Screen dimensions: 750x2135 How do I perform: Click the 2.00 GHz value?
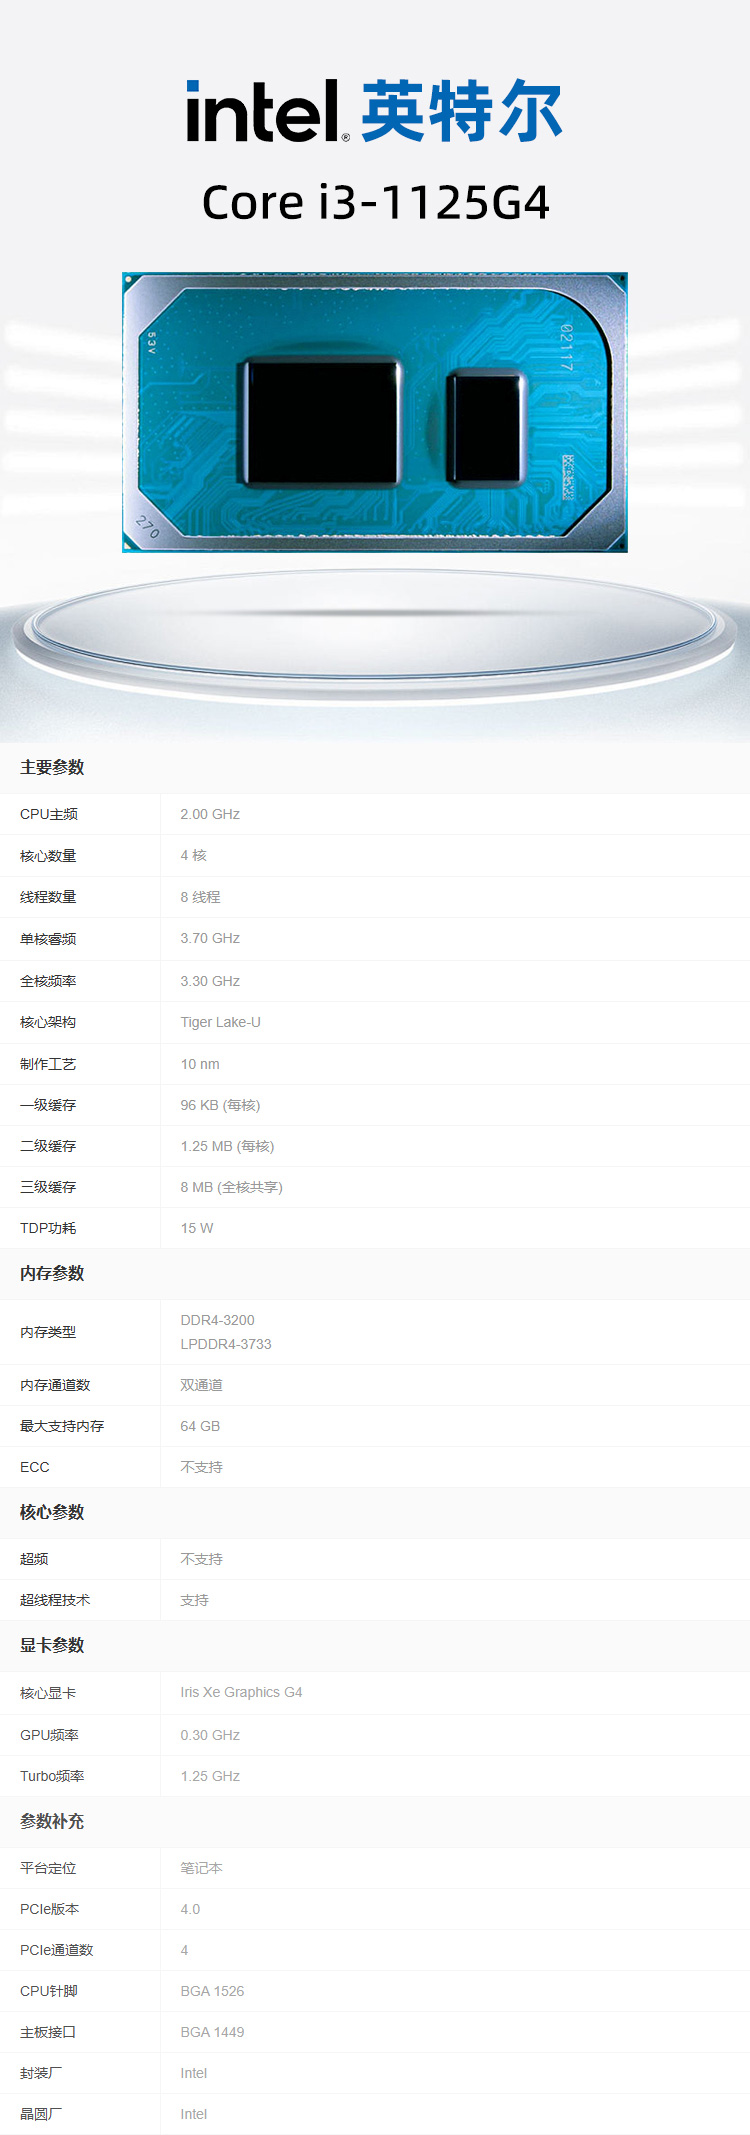[x=210, y=814]
